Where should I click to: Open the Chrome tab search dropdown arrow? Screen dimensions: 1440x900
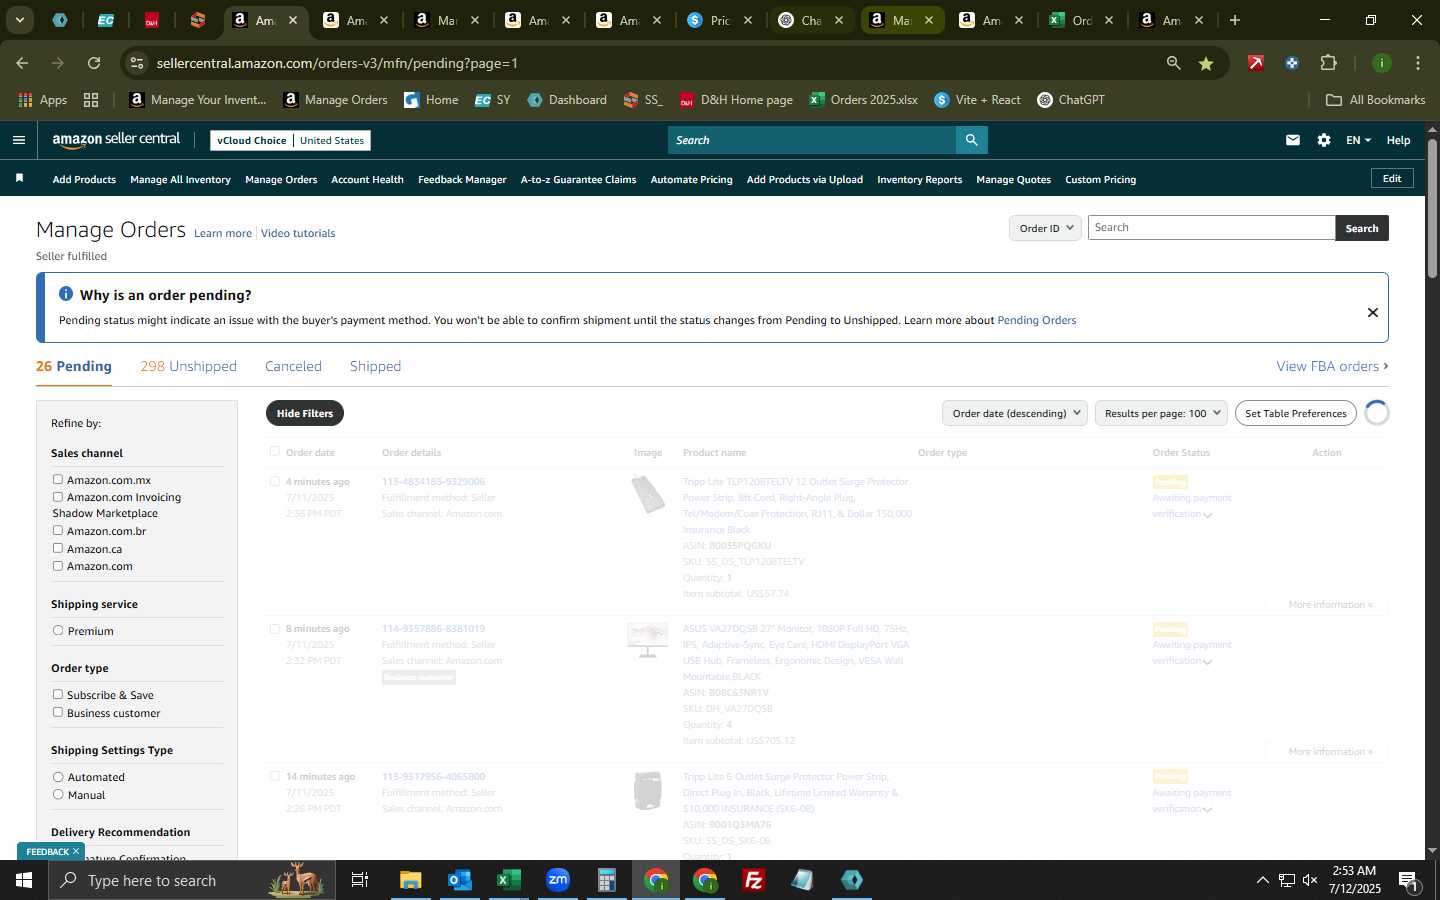(19, 20)
